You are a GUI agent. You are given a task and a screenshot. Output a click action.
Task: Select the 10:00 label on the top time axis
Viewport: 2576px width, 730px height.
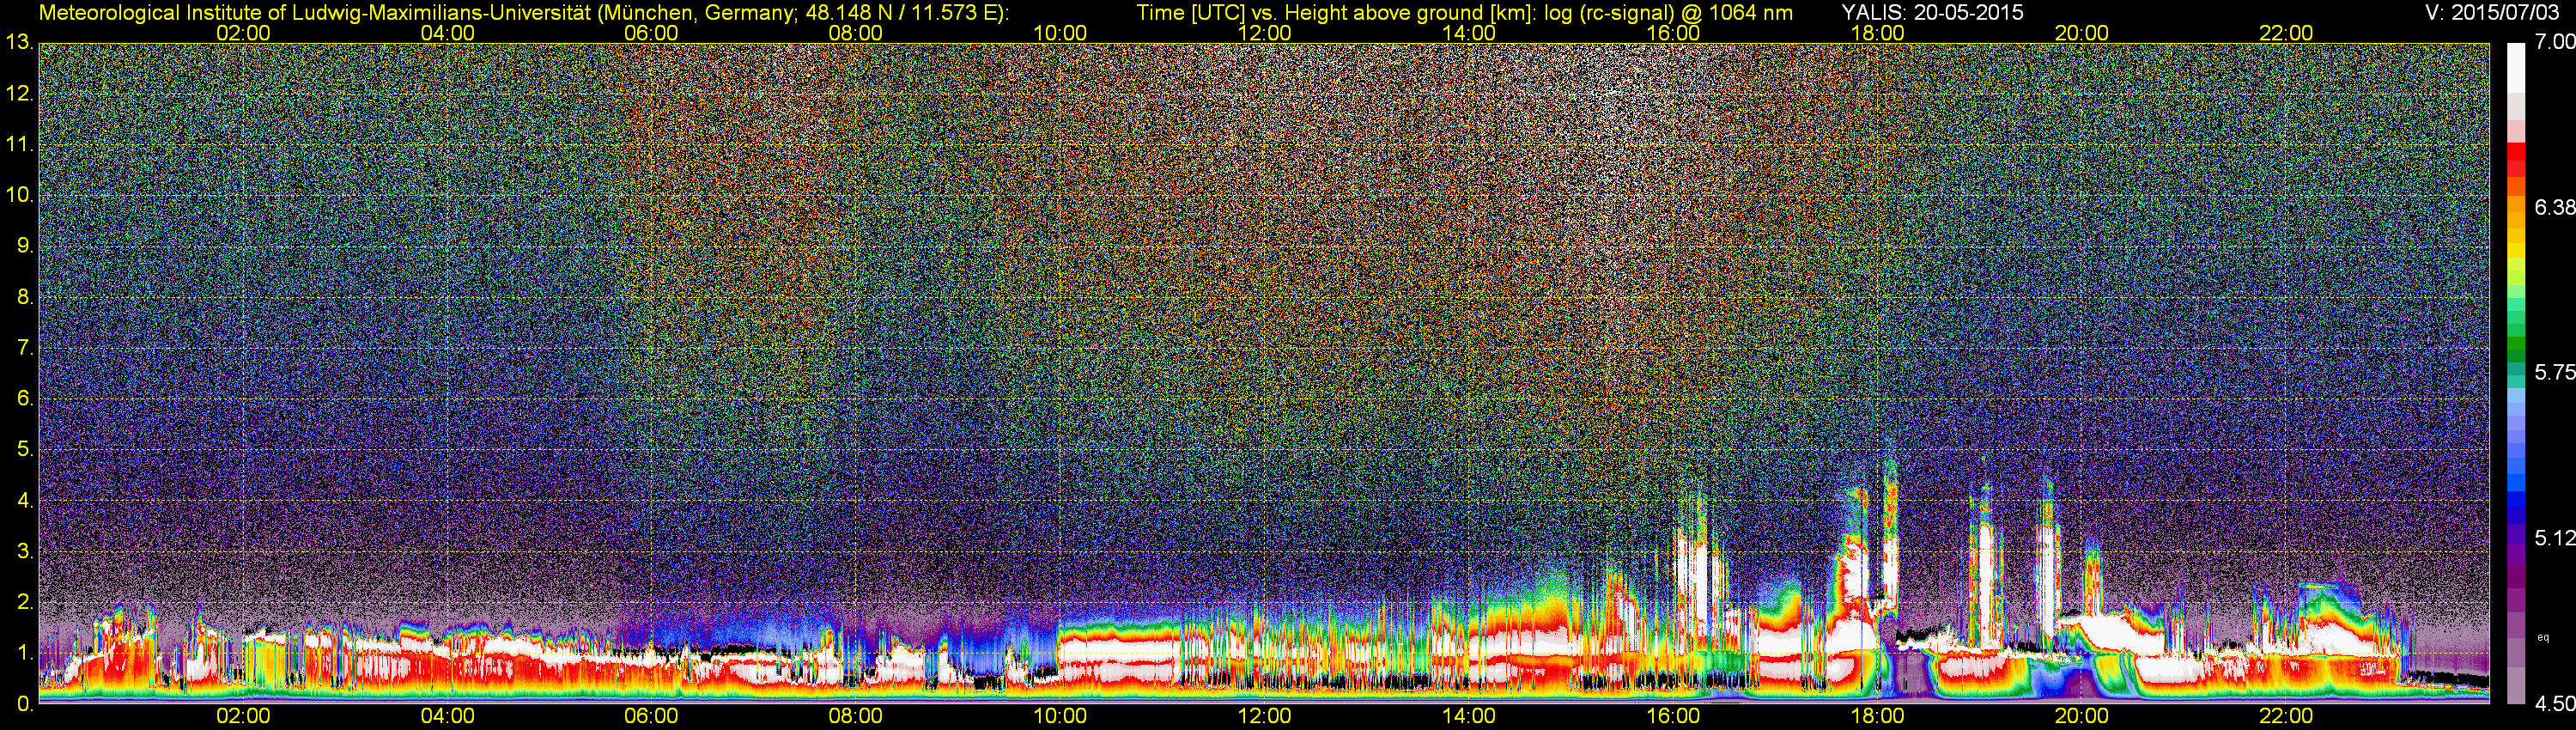1060,33
